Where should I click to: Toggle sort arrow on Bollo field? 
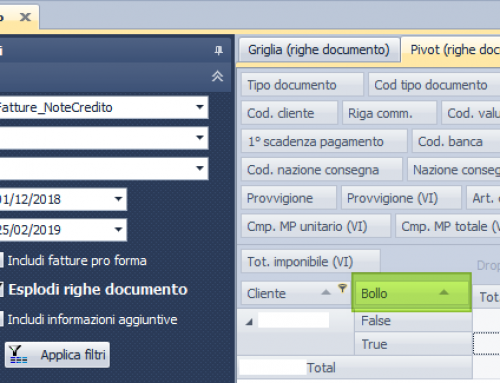(444, 293)
